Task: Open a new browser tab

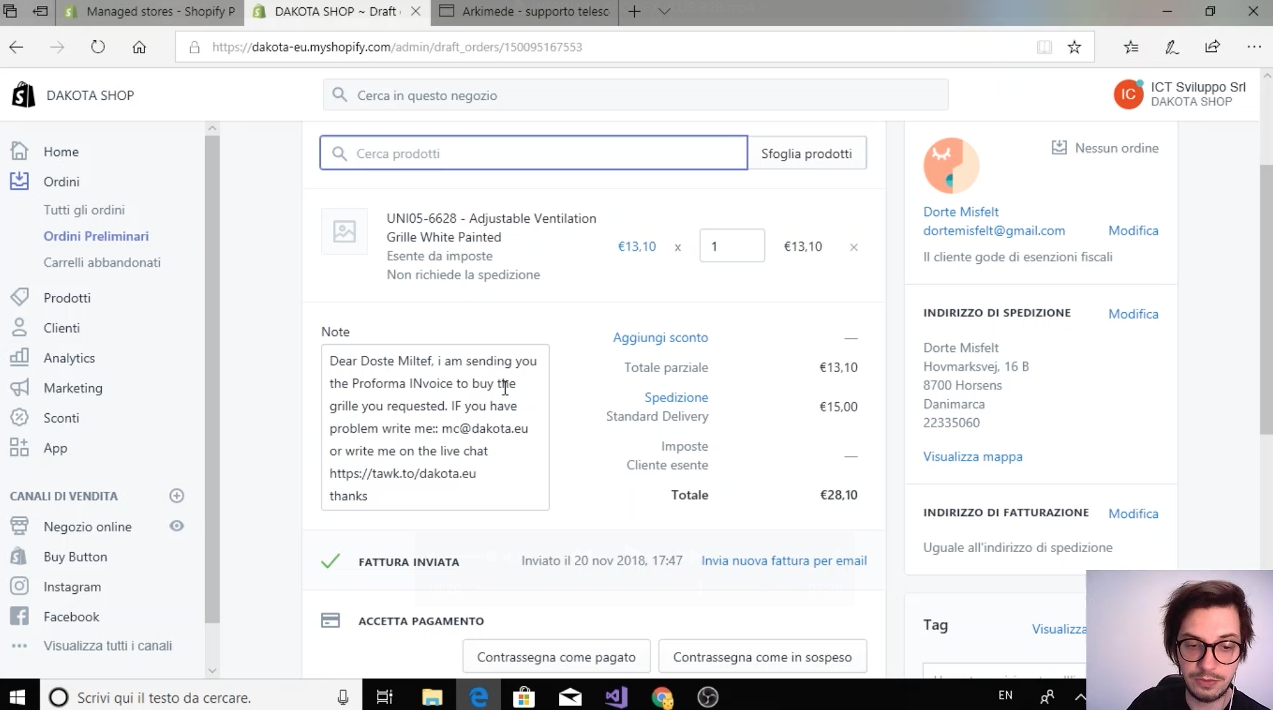Action: [x=634, y=12]
